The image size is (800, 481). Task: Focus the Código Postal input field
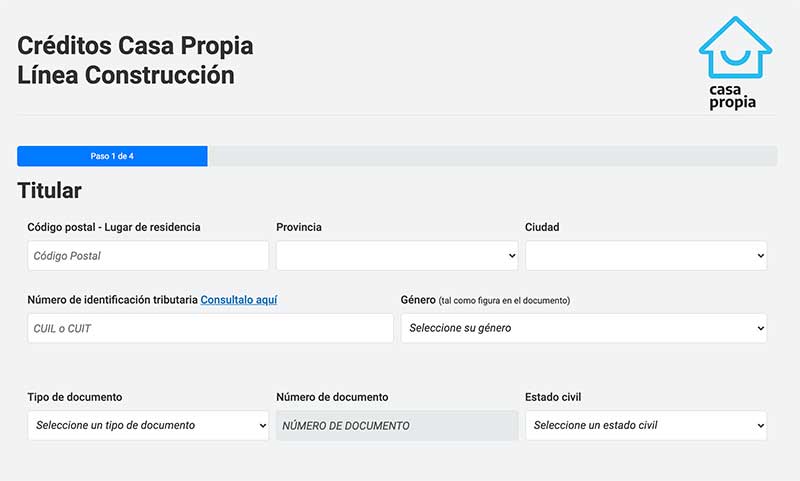pyautogui.click(x=148, y=256)
